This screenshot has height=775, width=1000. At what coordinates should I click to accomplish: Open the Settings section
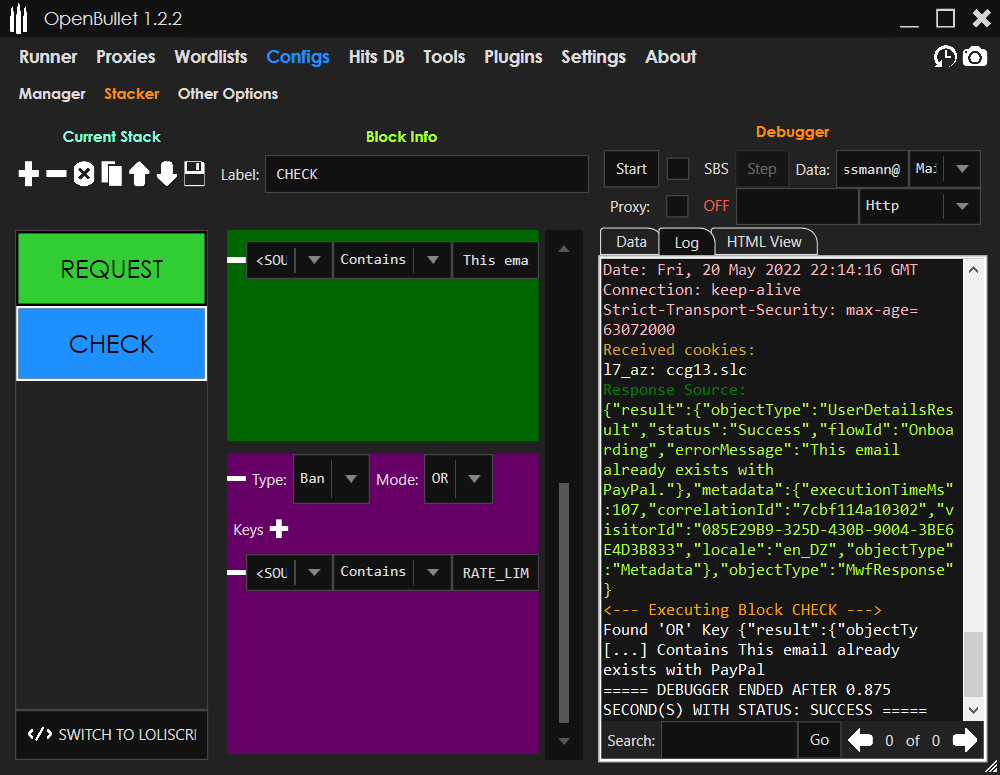pyautogui.click(x=593, y=57)
